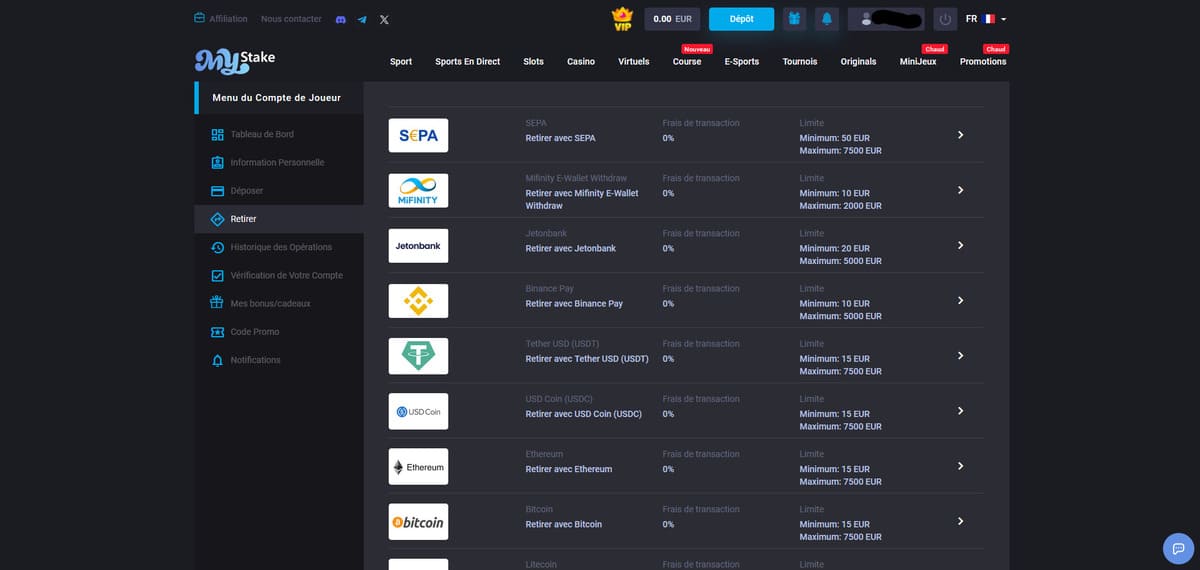Click the VIP crown icon
Viewport: 1200px width, 570px height.
pyautogui.click(x=623, y=19)
